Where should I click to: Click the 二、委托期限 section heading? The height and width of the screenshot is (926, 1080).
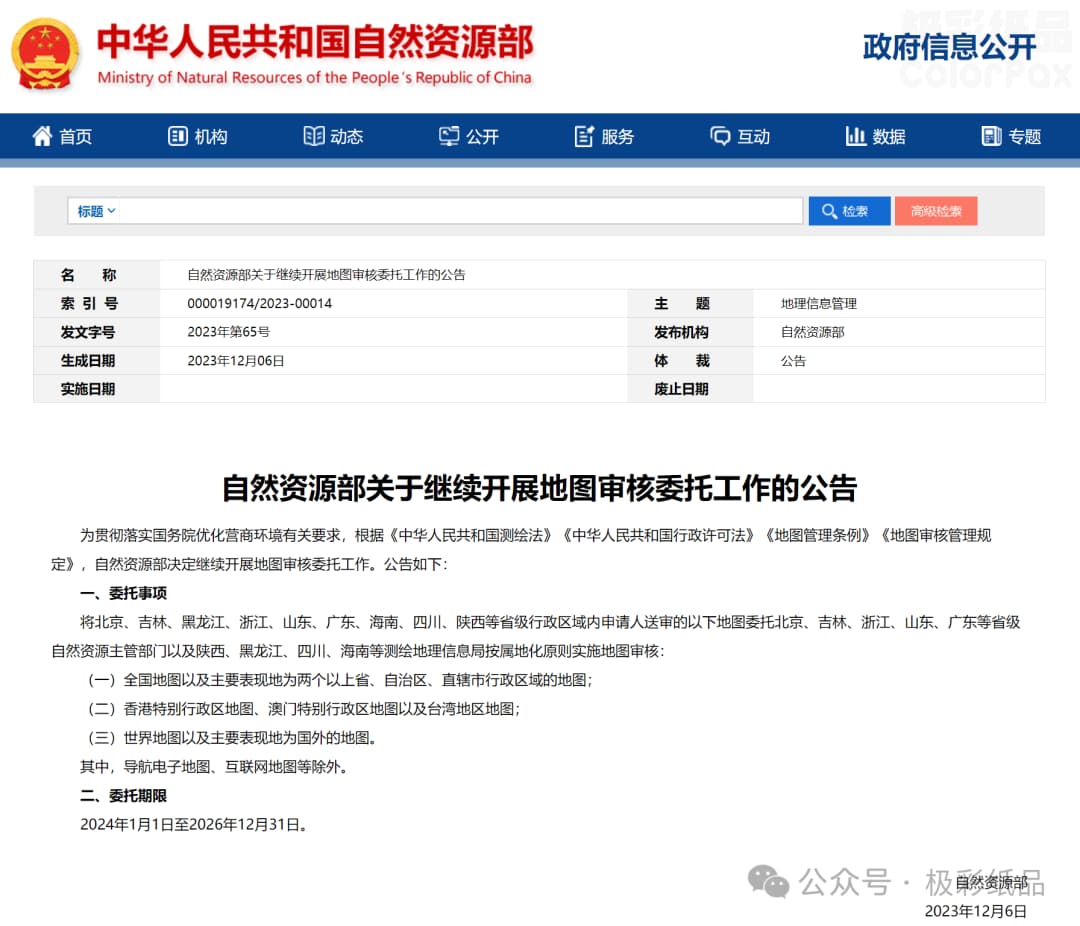[123, 796]
